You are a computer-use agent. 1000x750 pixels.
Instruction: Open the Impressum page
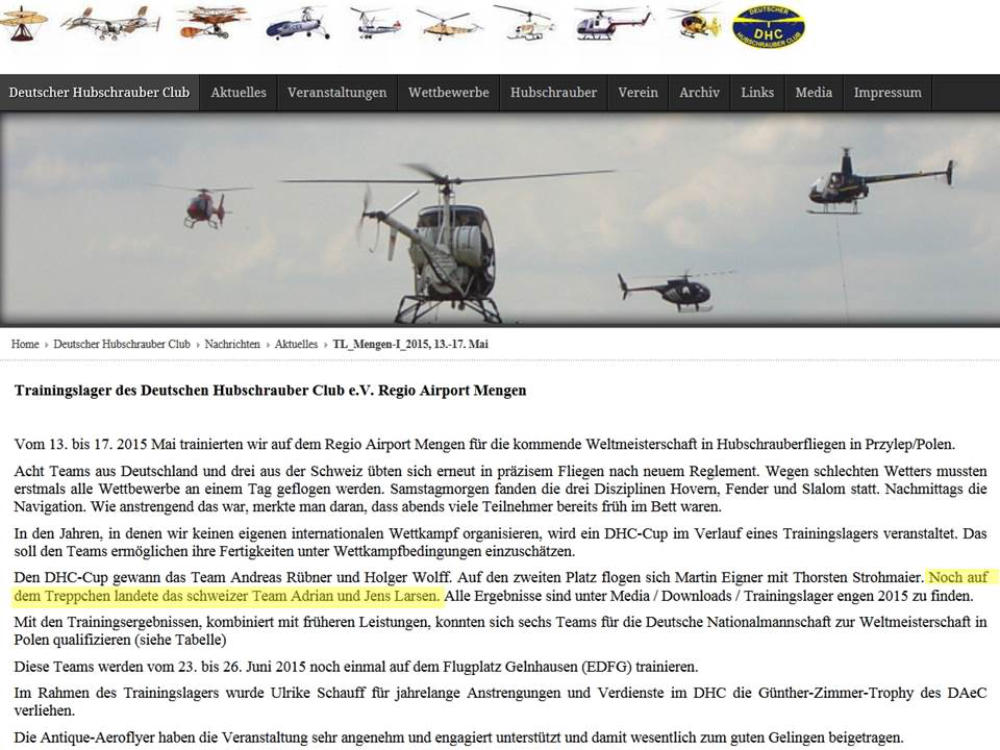[x=887, y=92]
